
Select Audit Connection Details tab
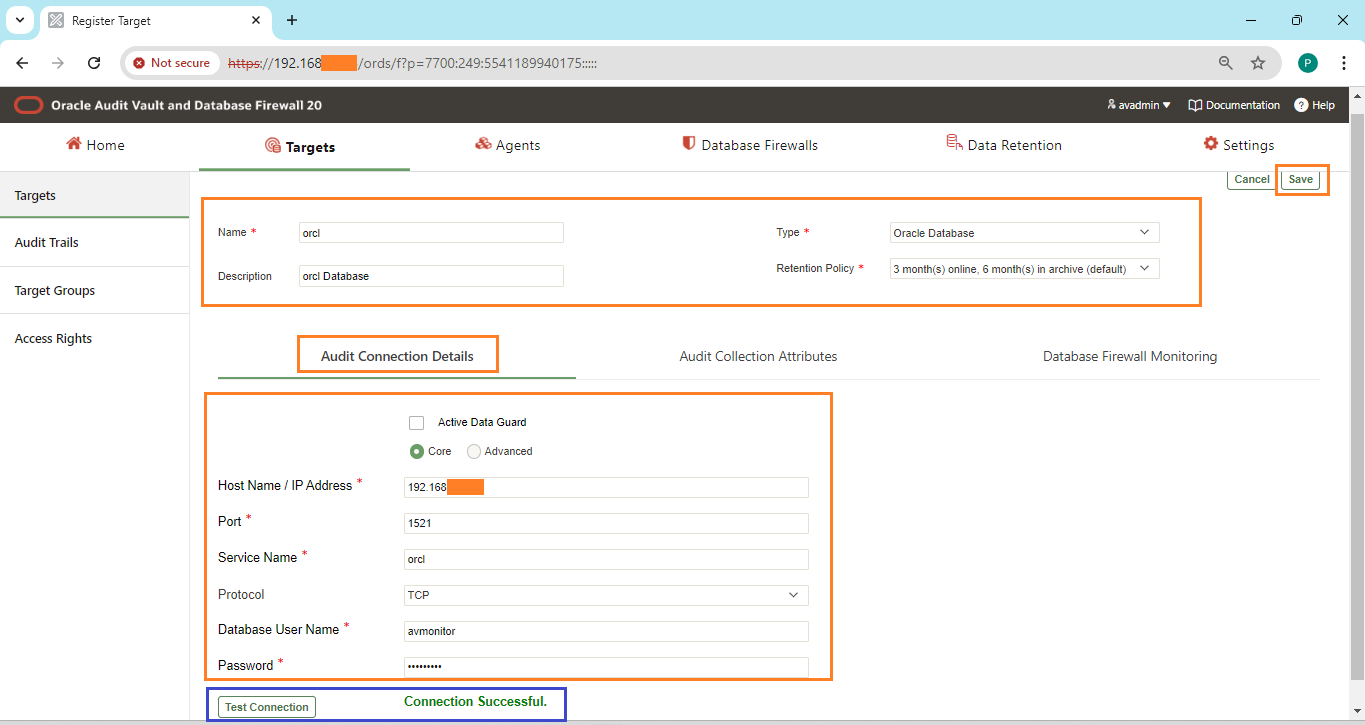(397, 356)
